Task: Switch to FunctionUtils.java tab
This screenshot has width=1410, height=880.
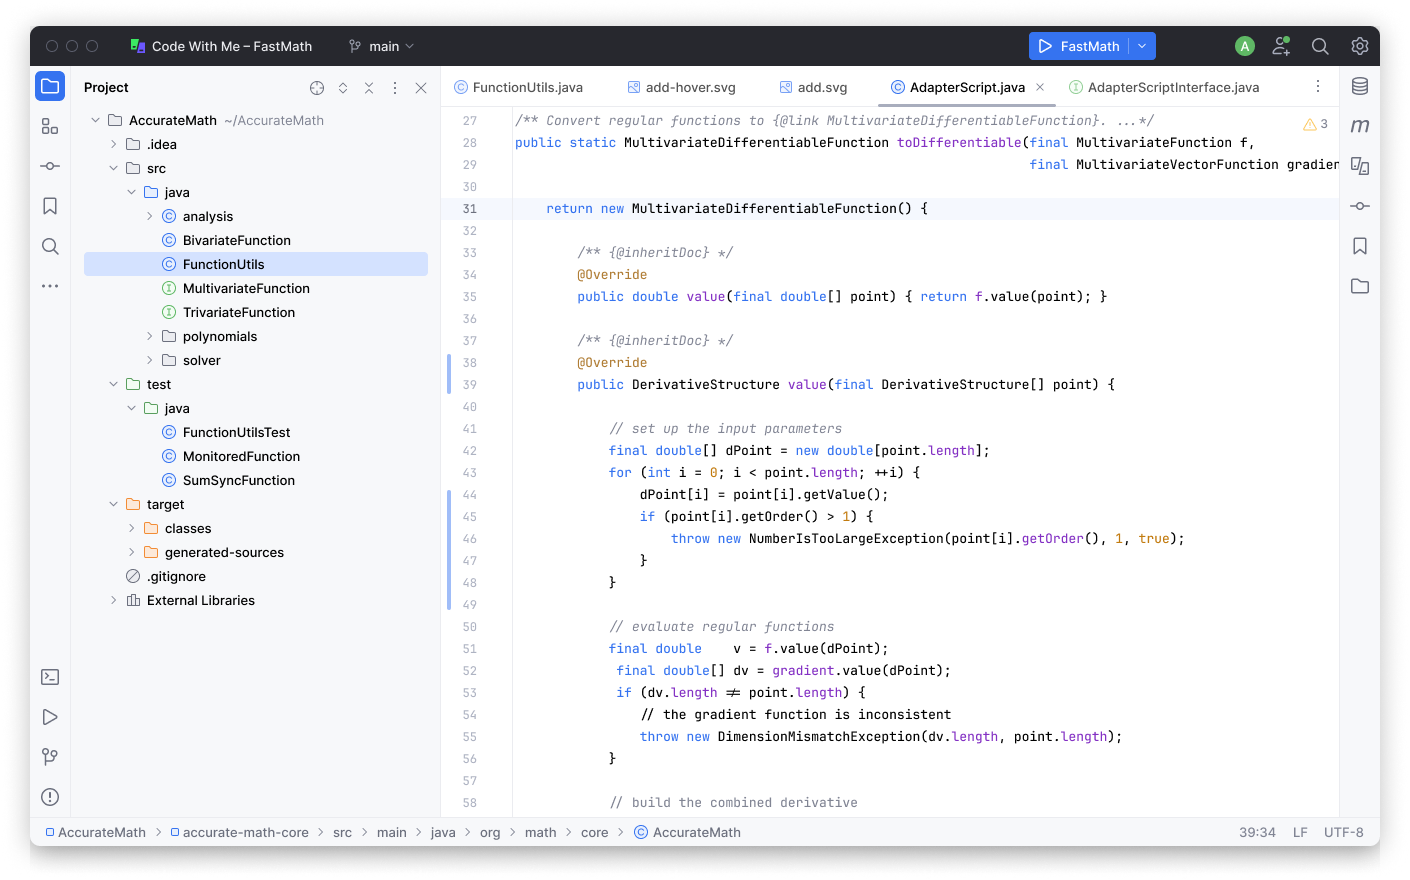Action: (518, 87)
